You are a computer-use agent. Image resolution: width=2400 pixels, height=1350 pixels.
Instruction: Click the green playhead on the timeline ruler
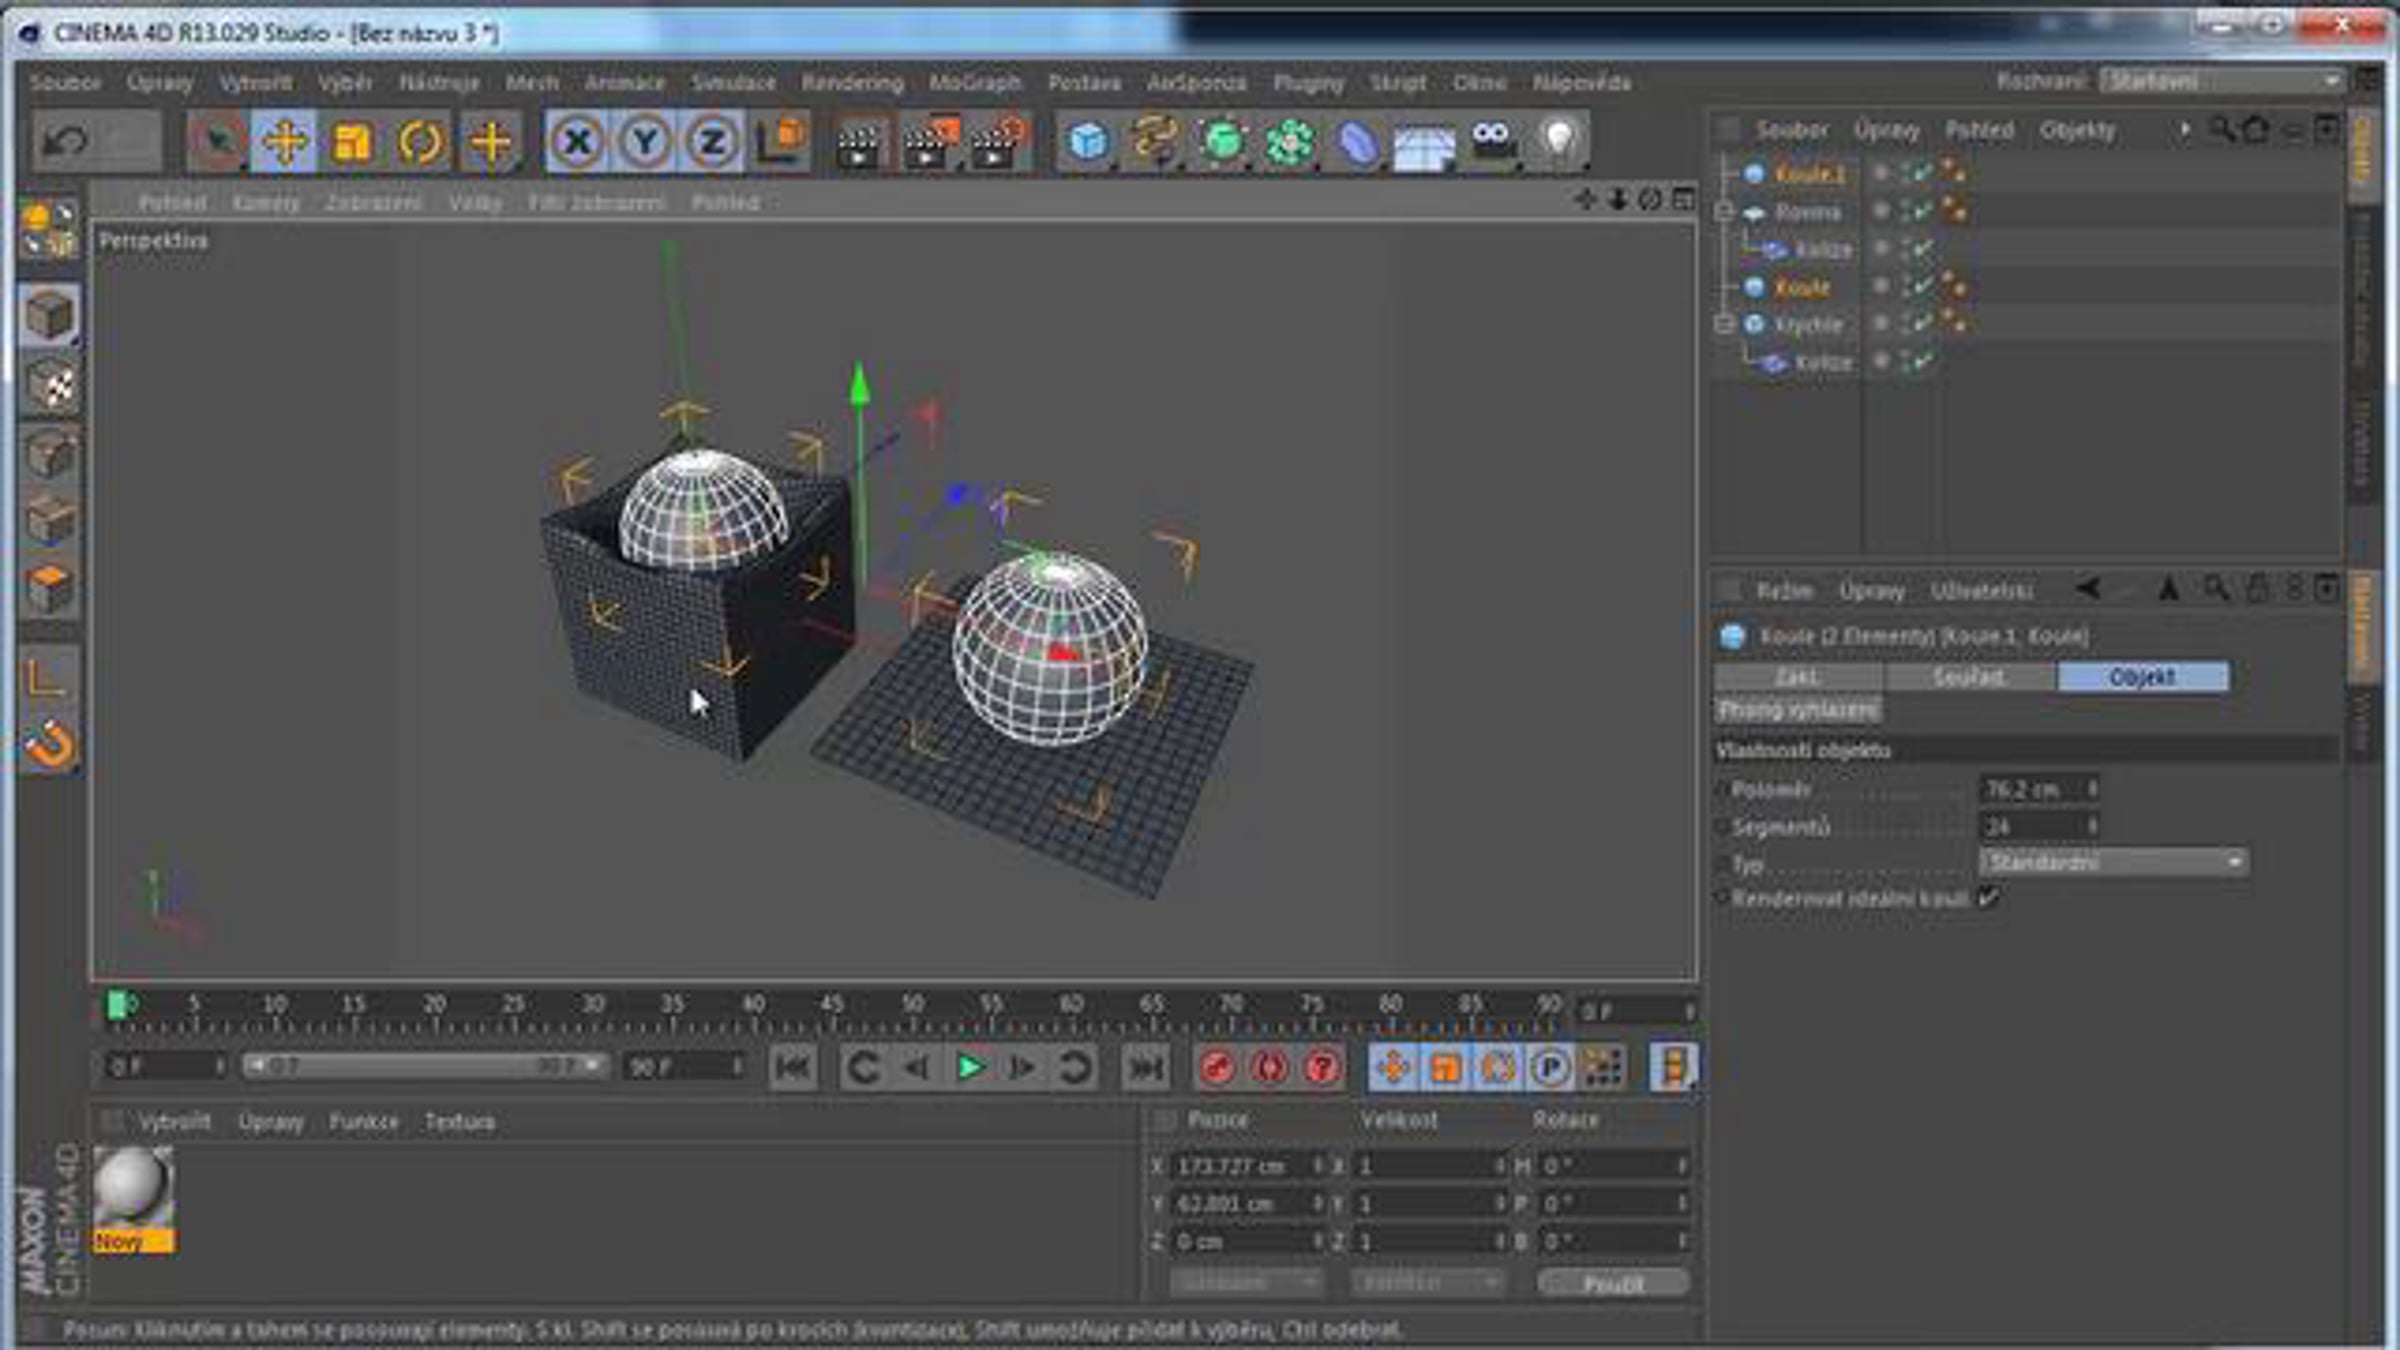pos(118,1004)
